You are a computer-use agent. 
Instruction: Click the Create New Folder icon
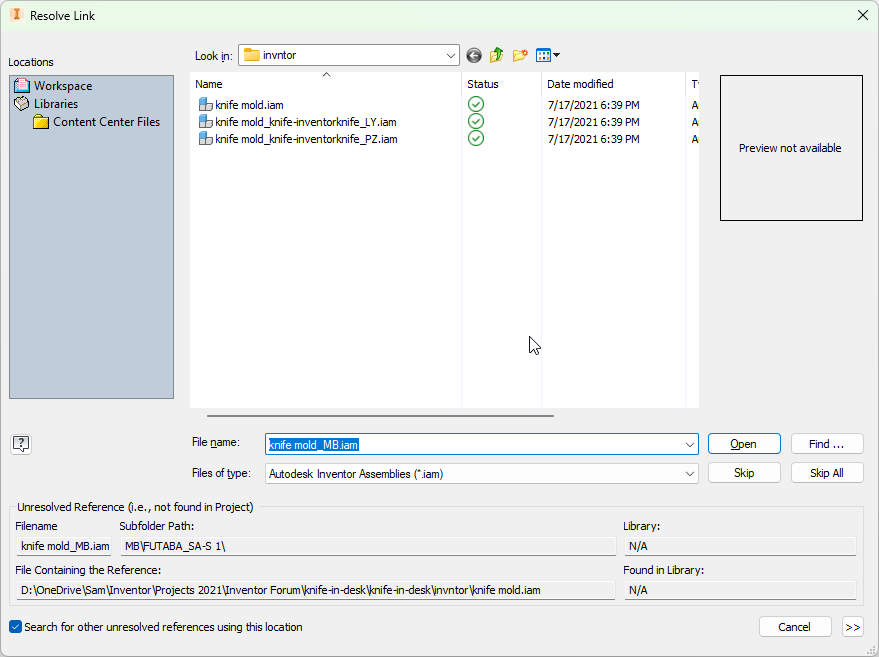click(x=519, y=55)
